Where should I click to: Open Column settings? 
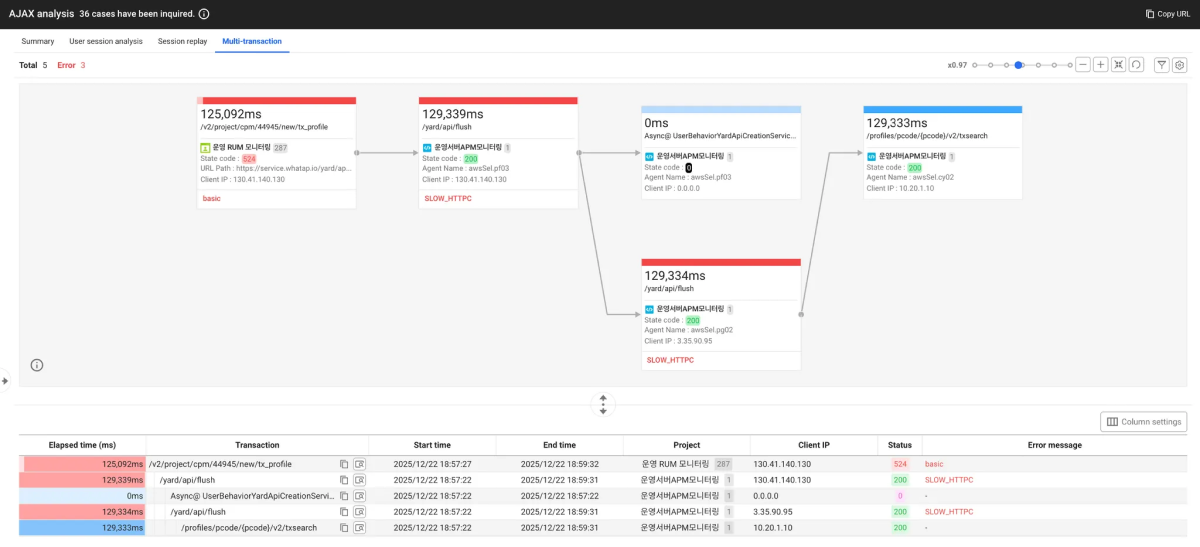coord(1144,422)
